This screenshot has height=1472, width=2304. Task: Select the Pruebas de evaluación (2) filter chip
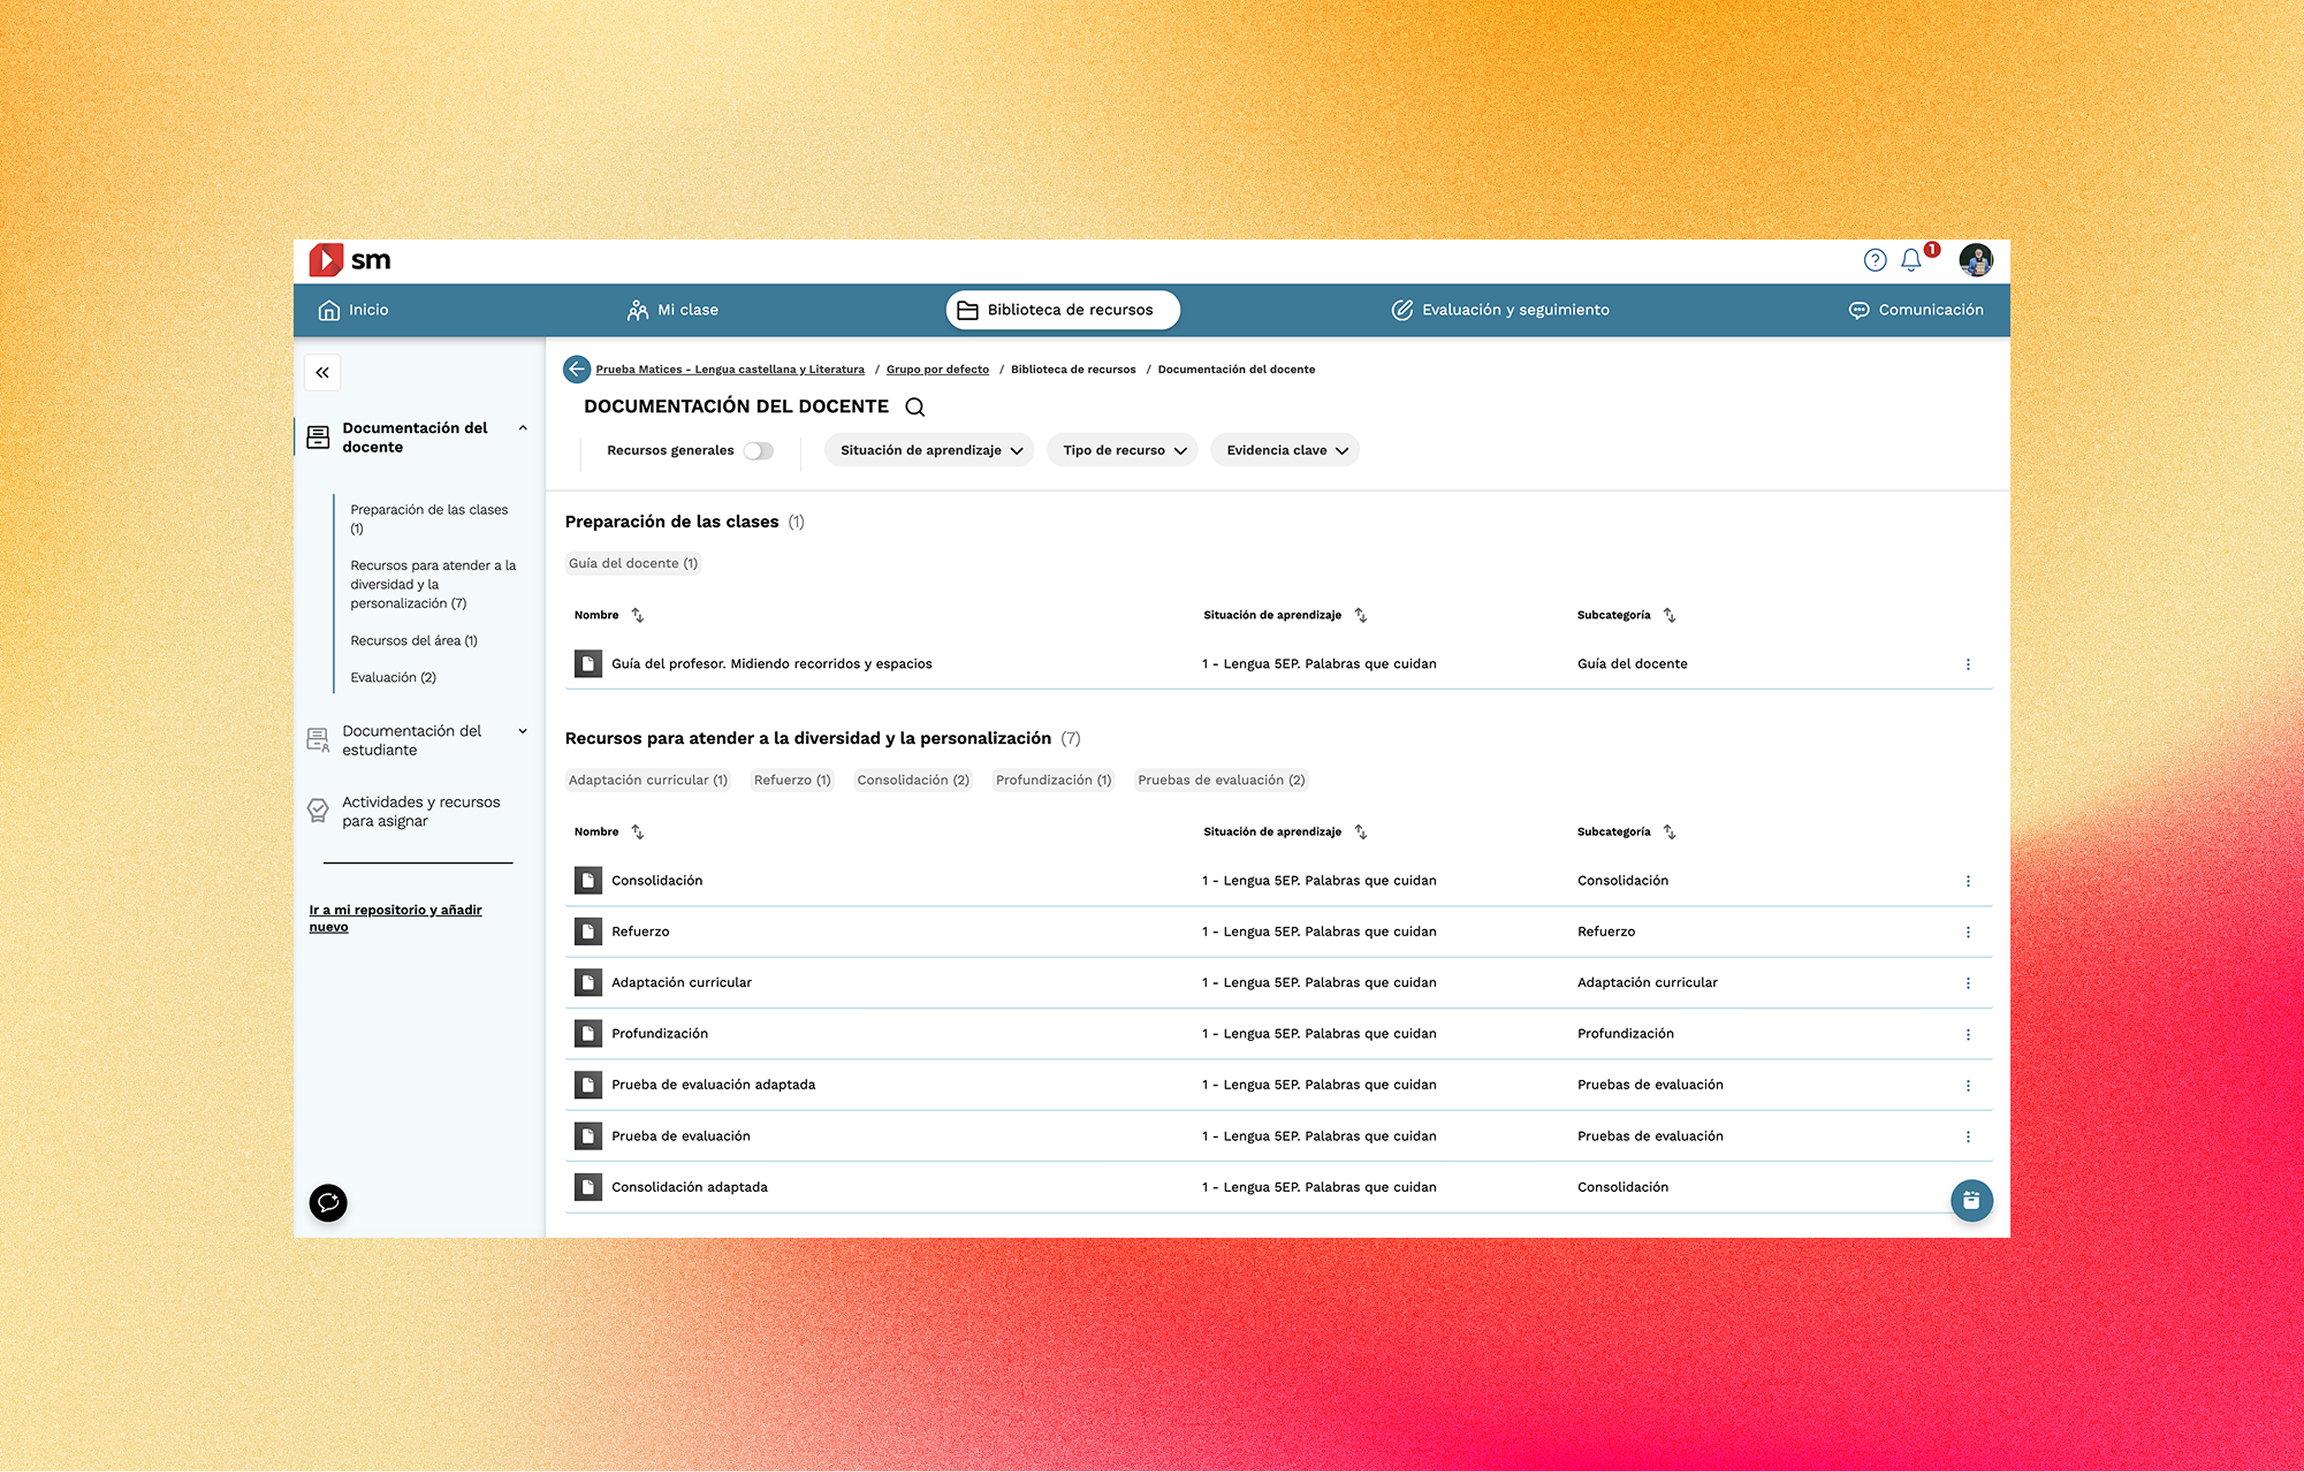point(1220,780)
